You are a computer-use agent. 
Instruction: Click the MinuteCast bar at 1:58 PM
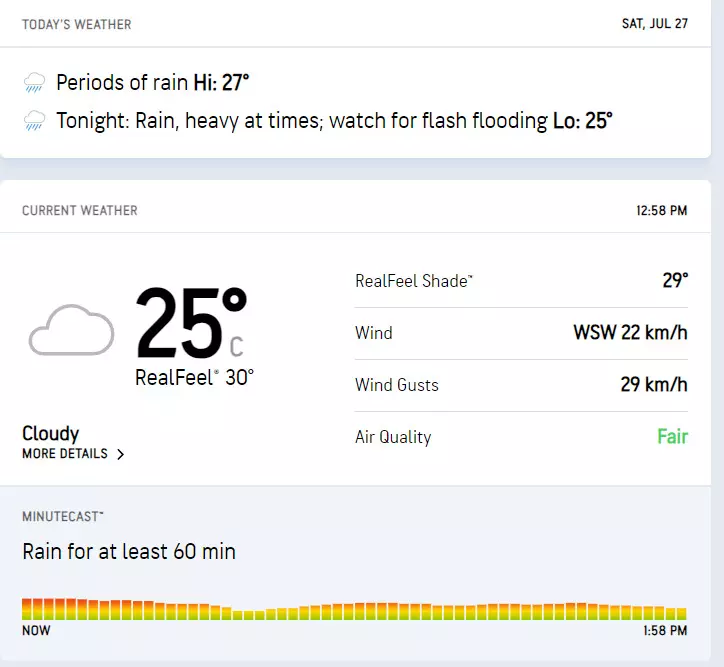681,613
